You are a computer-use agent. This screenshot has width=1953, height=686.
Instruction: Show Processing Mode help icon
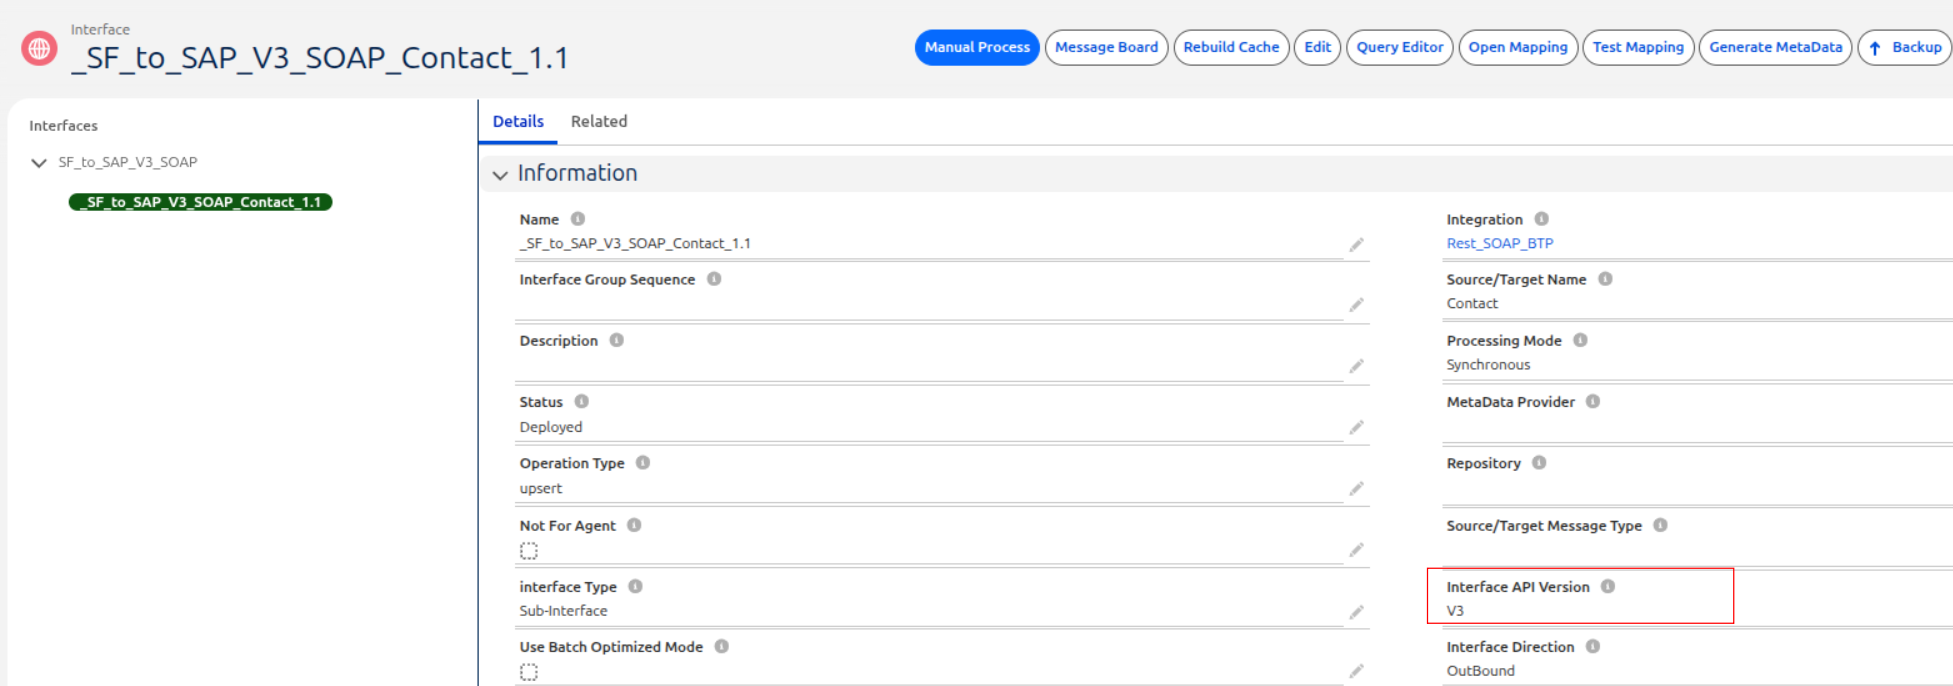1580,340
